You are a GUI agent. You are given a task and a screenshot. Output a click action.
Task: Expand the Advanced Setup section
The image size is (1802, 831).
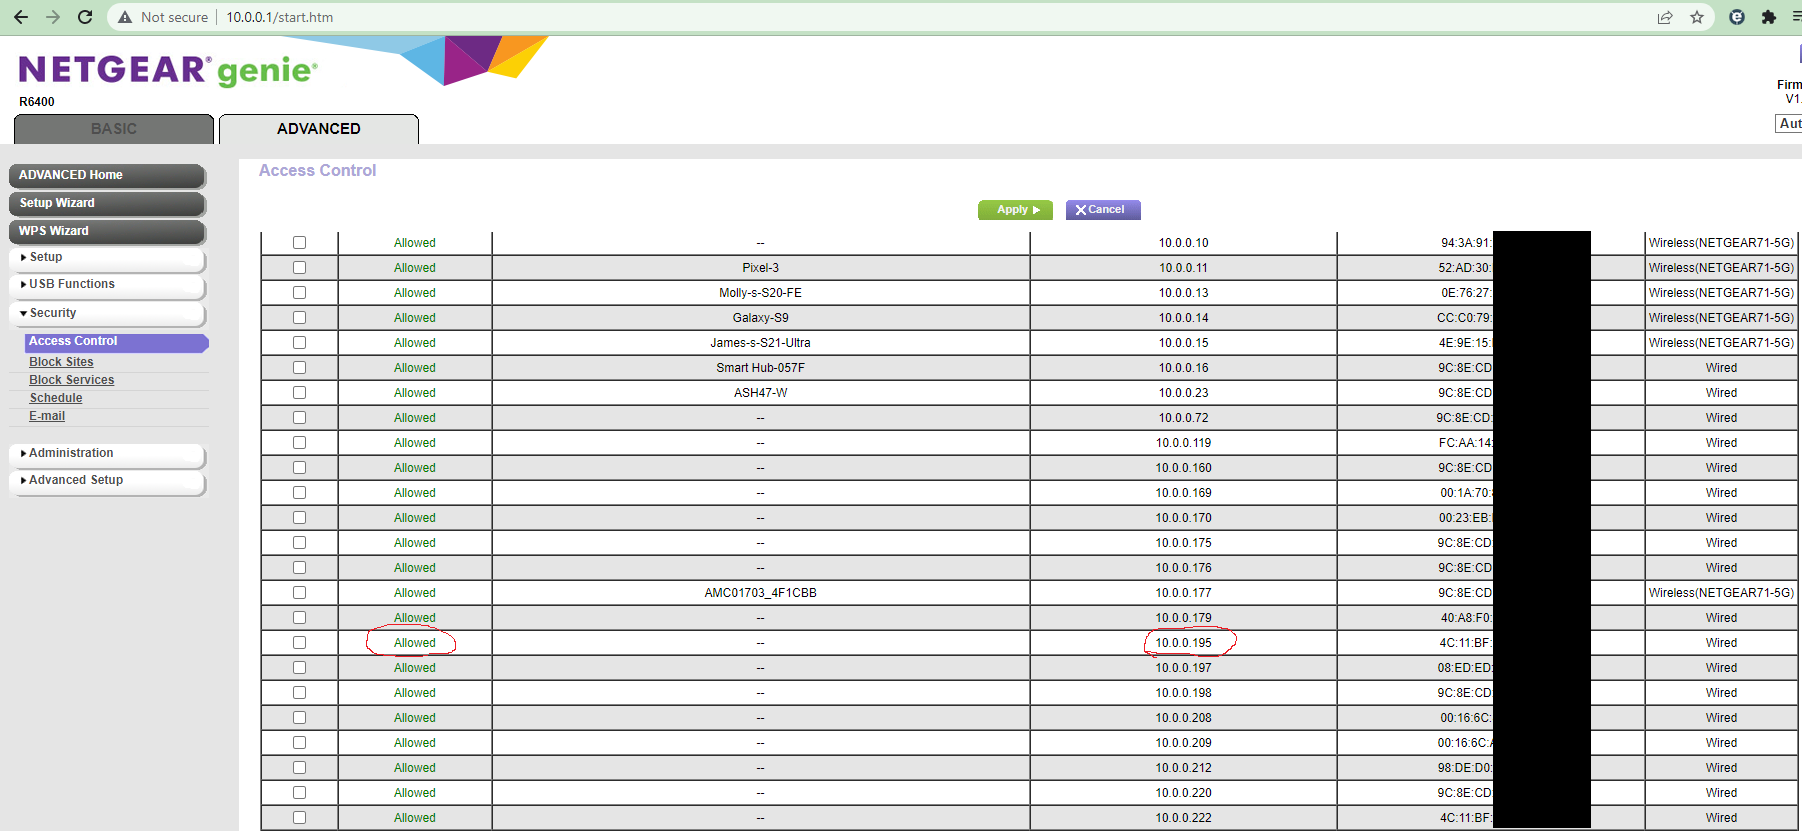coord(107,481)
